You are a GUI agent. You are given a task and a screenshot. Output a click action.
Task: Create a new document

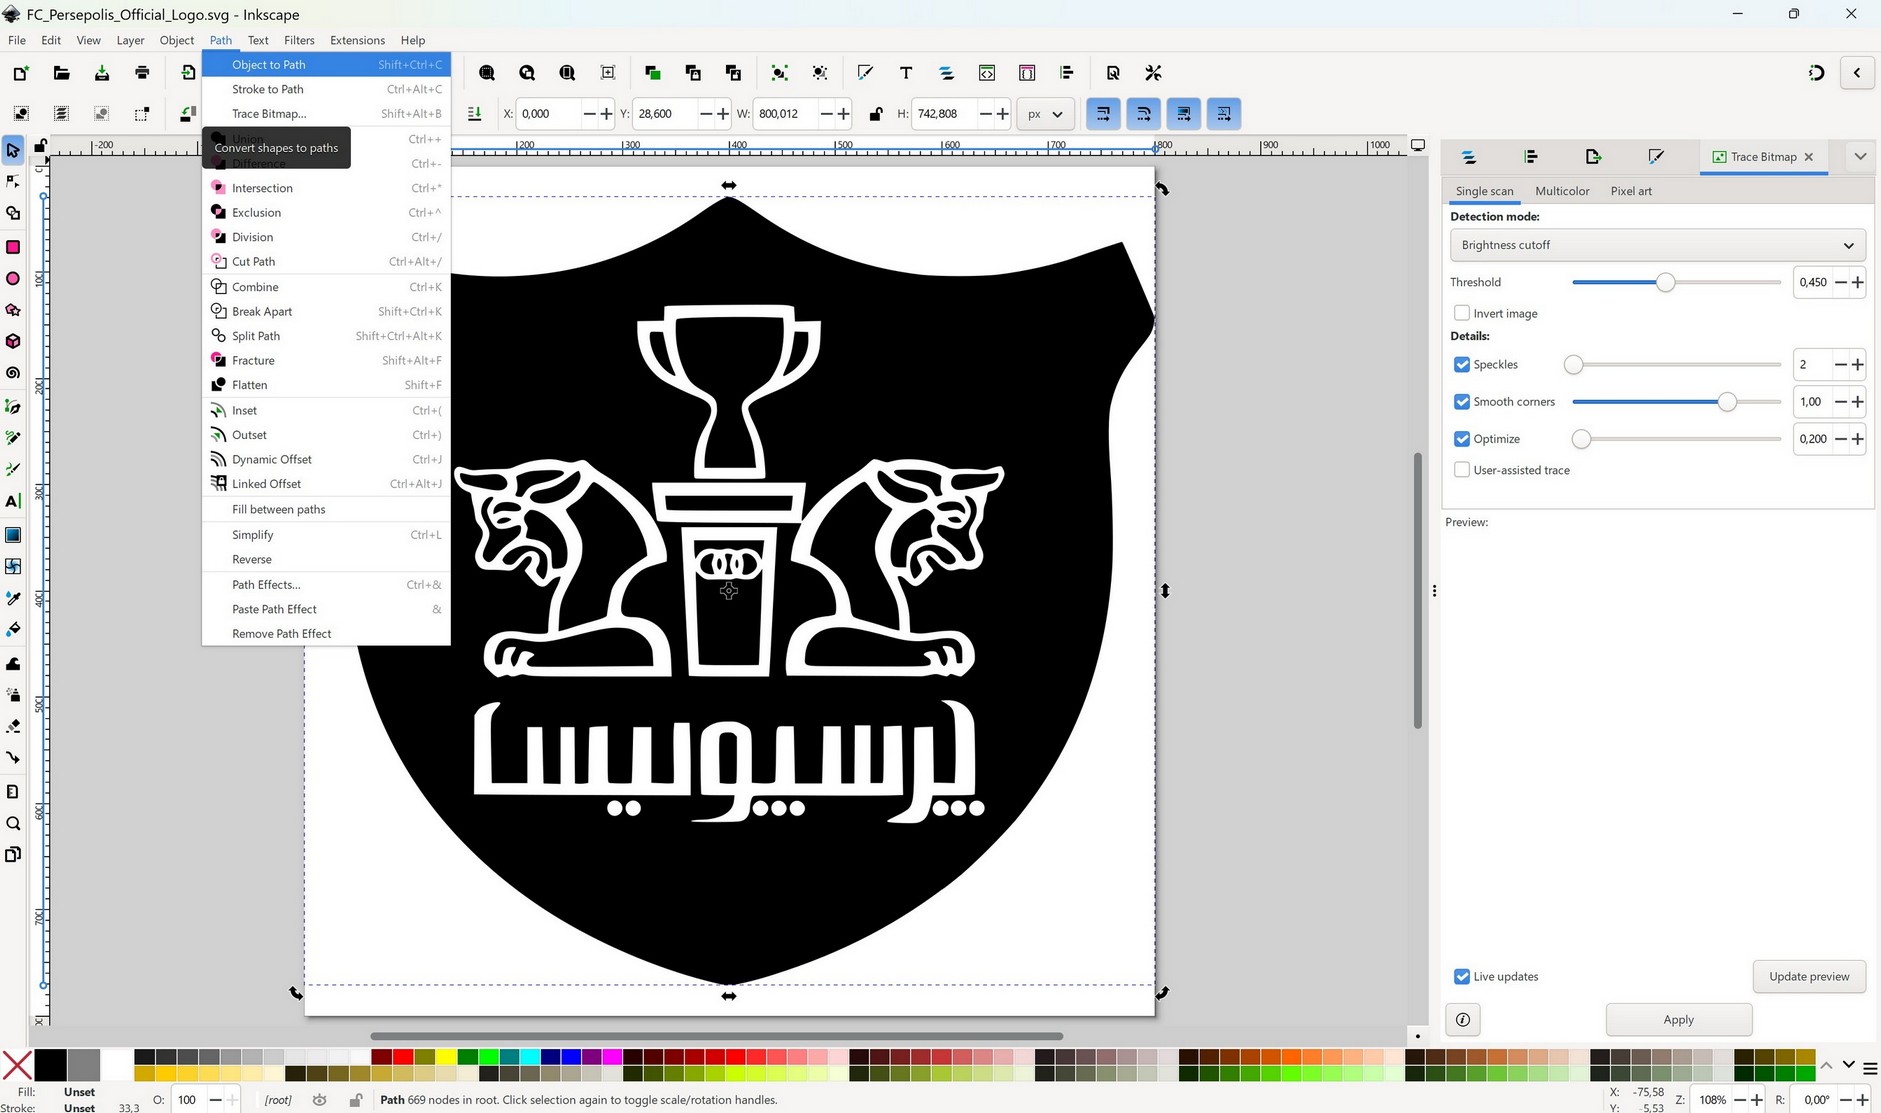pyautogui.click(x=21, y=73)
